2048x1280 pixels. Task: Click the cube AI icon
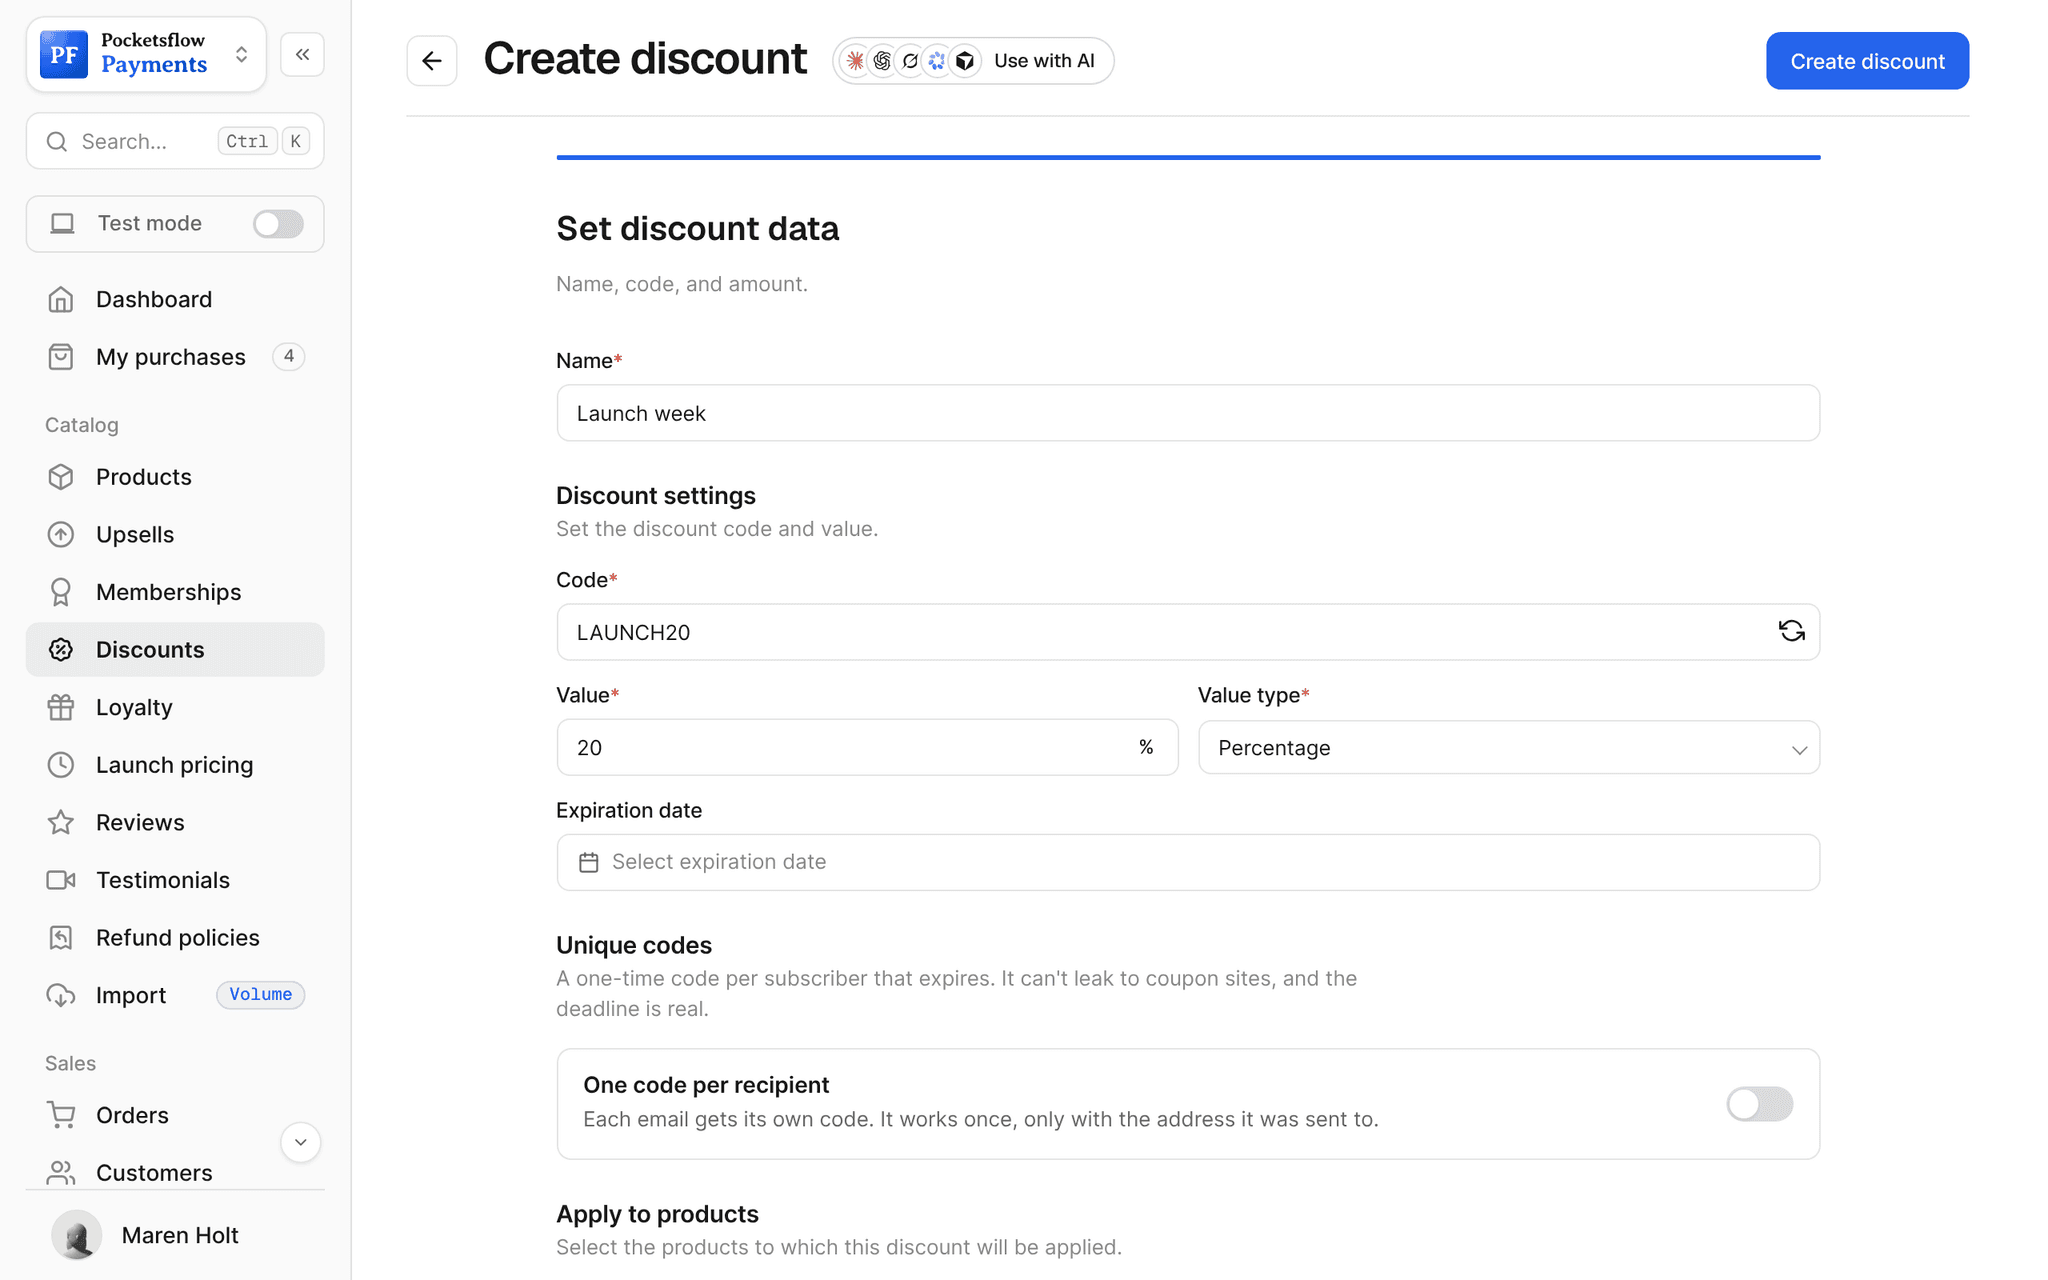pyautogui.click(x=965, y=61)
